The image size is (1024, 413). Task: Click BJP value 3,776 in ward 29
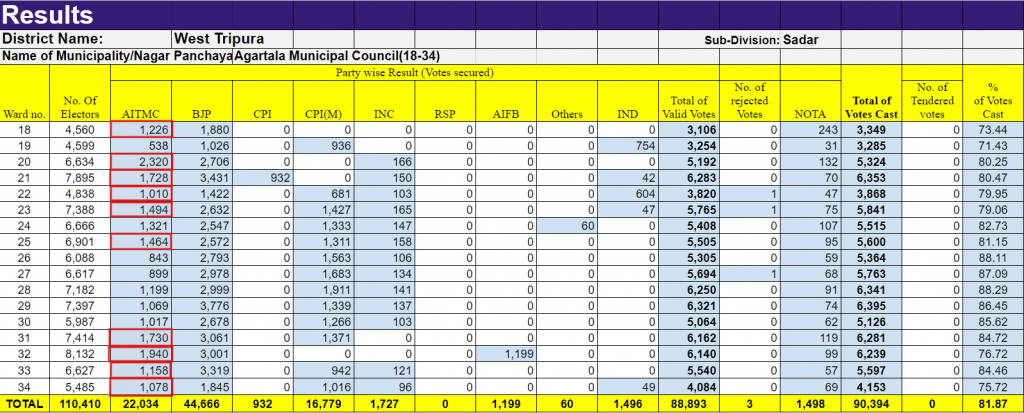pos(202,305)
